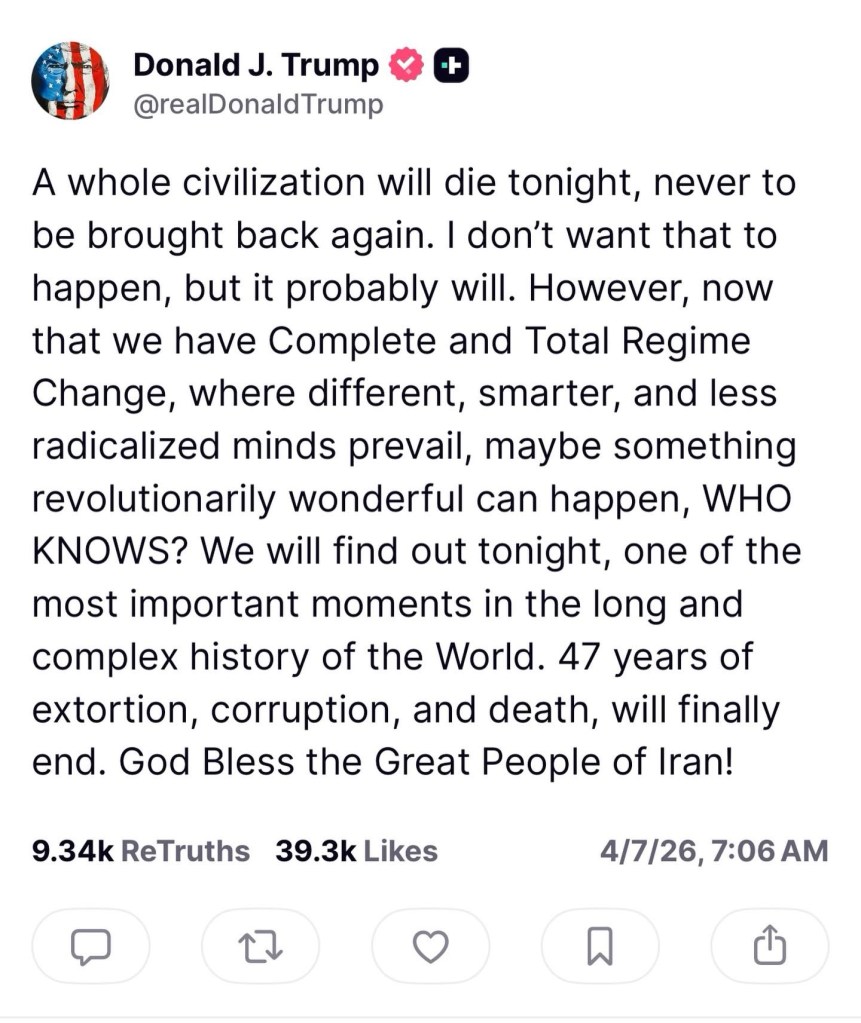This screenshot has height=1023, width=861.
Task: Open the Donald J. Trump display name
Action: click(256, 66)
